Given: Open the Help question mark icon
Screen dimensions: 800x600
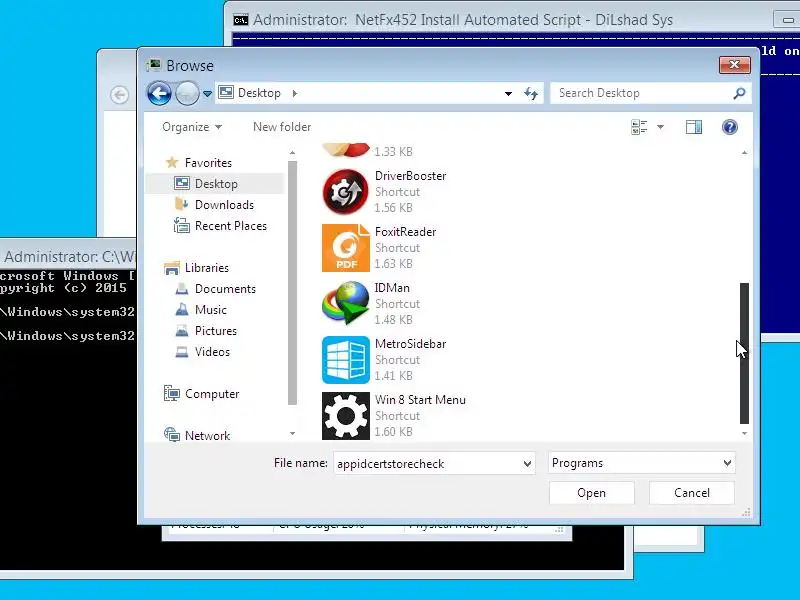Looking at the screenshot, I should click(730, 127).
